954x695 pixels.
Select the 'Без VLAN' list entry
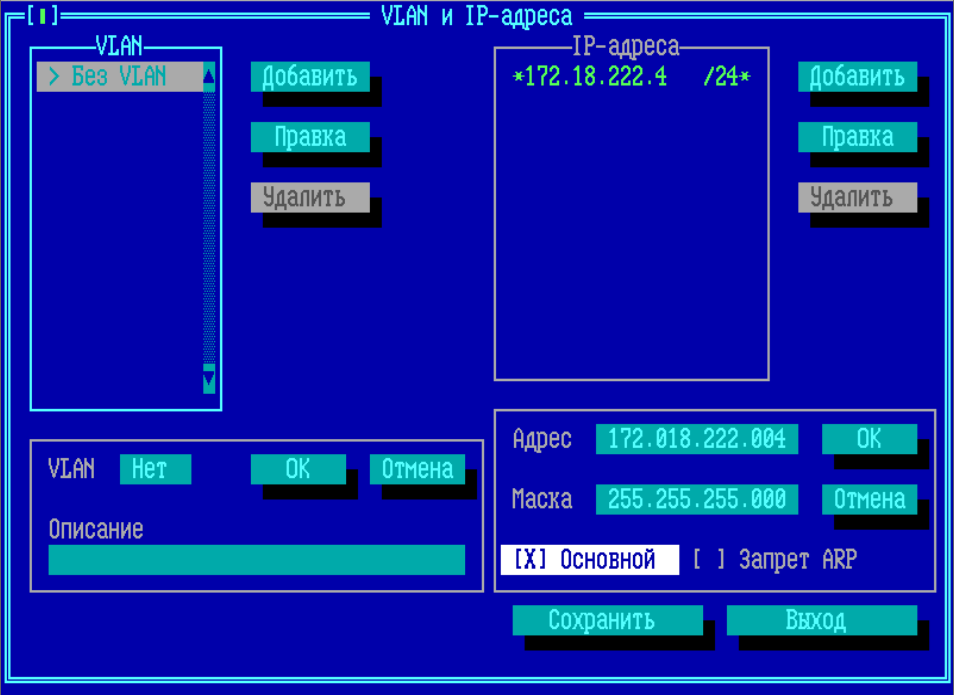(x=118, y=77)
